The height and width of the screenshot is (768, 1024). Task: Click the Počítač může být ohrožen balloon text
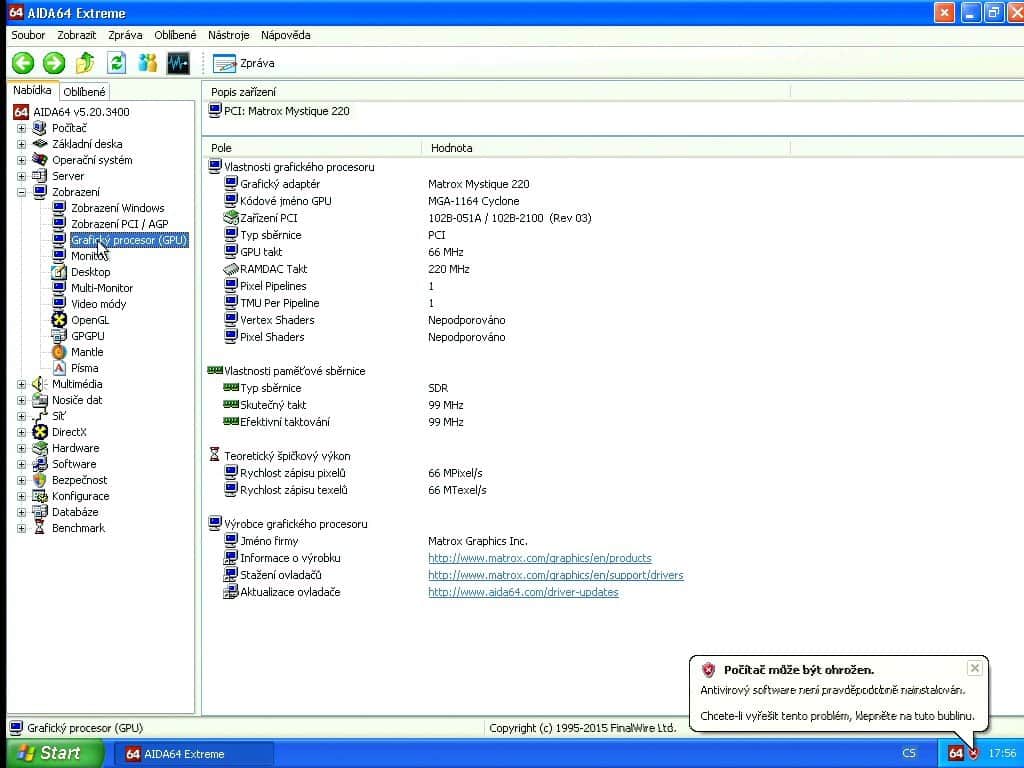tap(799, 670)
